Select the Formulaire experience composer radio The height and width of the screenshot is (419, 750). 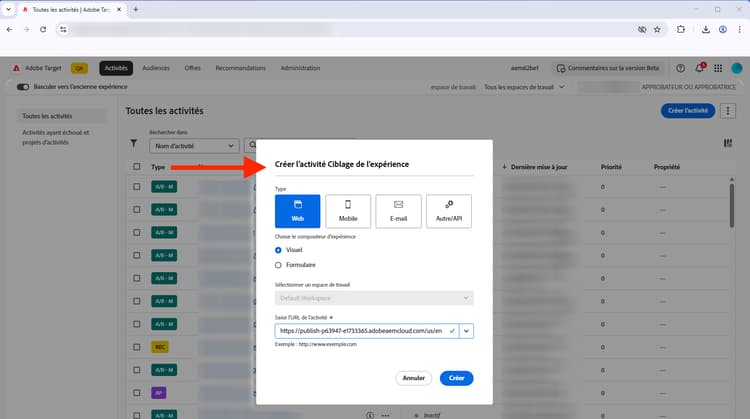click(x=278, y=265)
